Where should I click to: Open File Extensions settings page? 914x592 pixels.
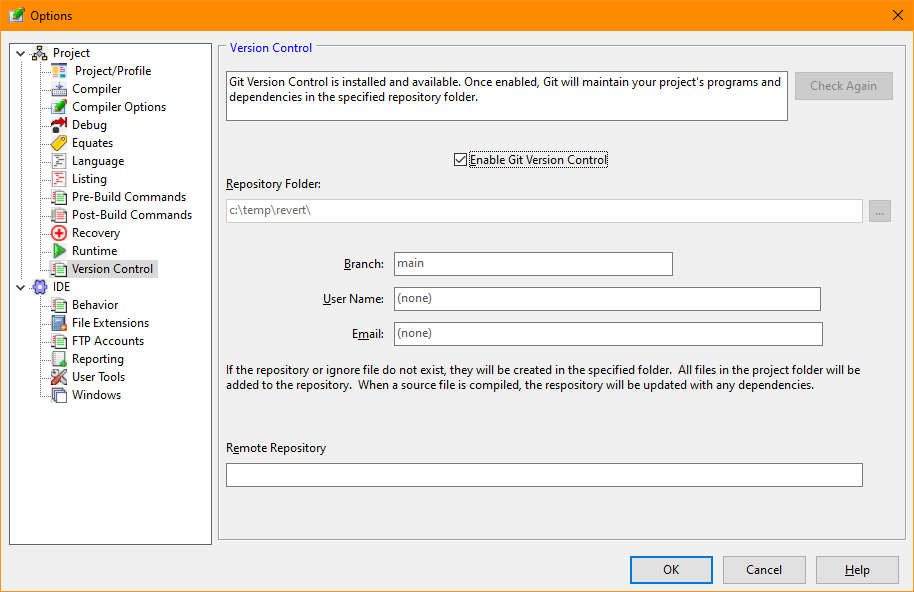pyautogui.click(x=110, y=323)
